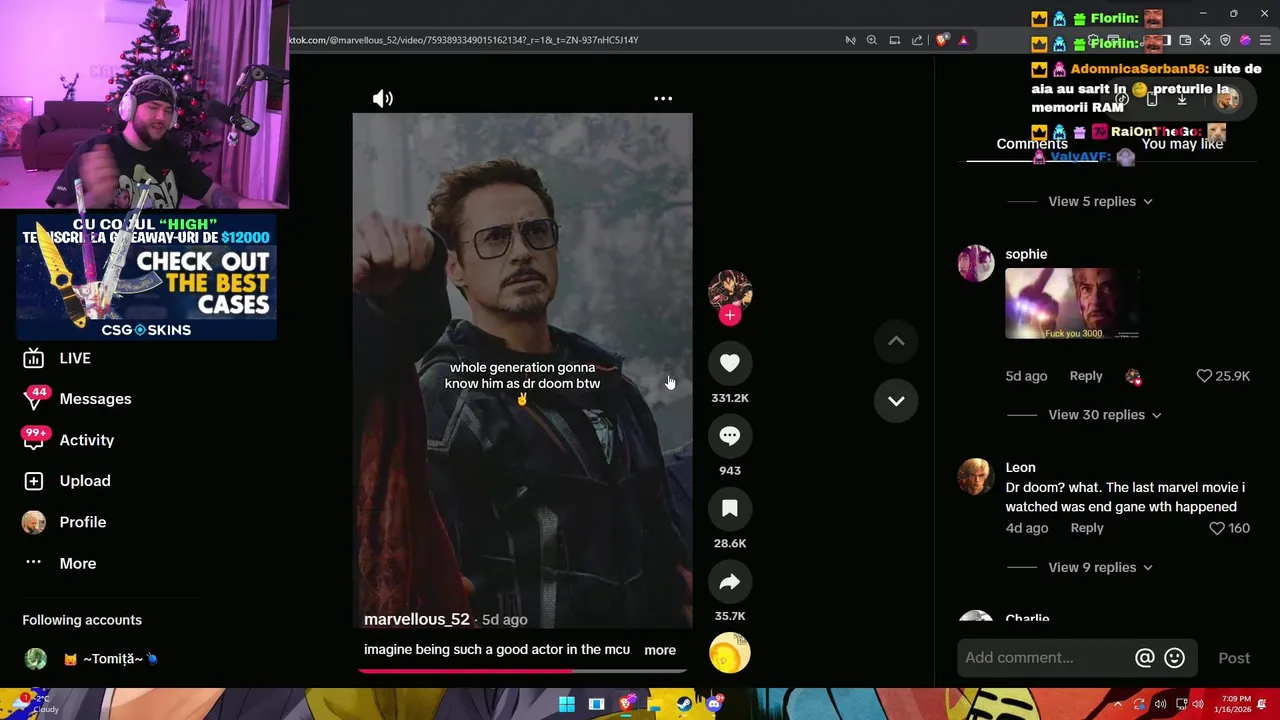Image resolution: width=1280 pixels, height=720 pixels.
Task: Reply to Leon's comment
Action: (1087, 528)
